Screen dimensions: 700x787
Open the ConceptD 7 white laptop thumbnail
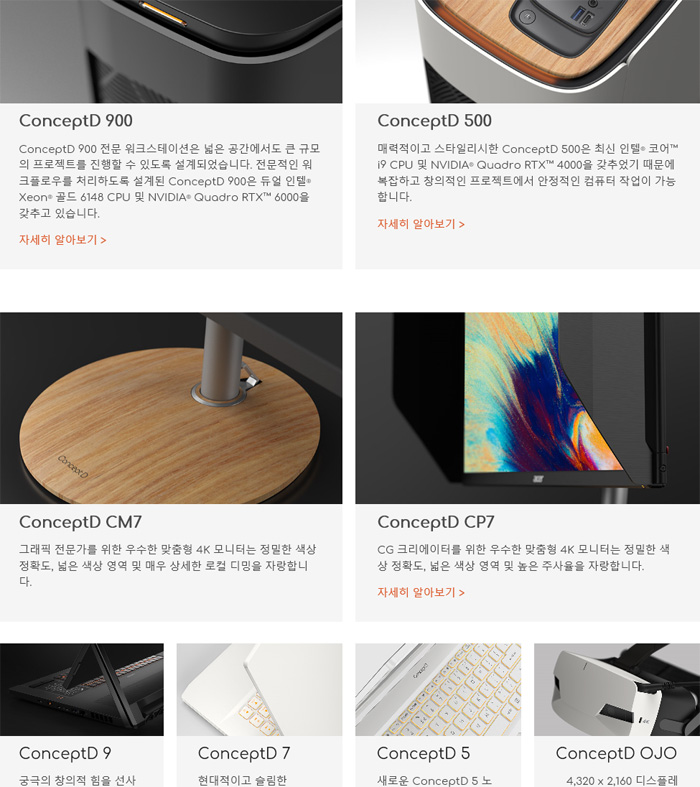click(x=259, y=690)
